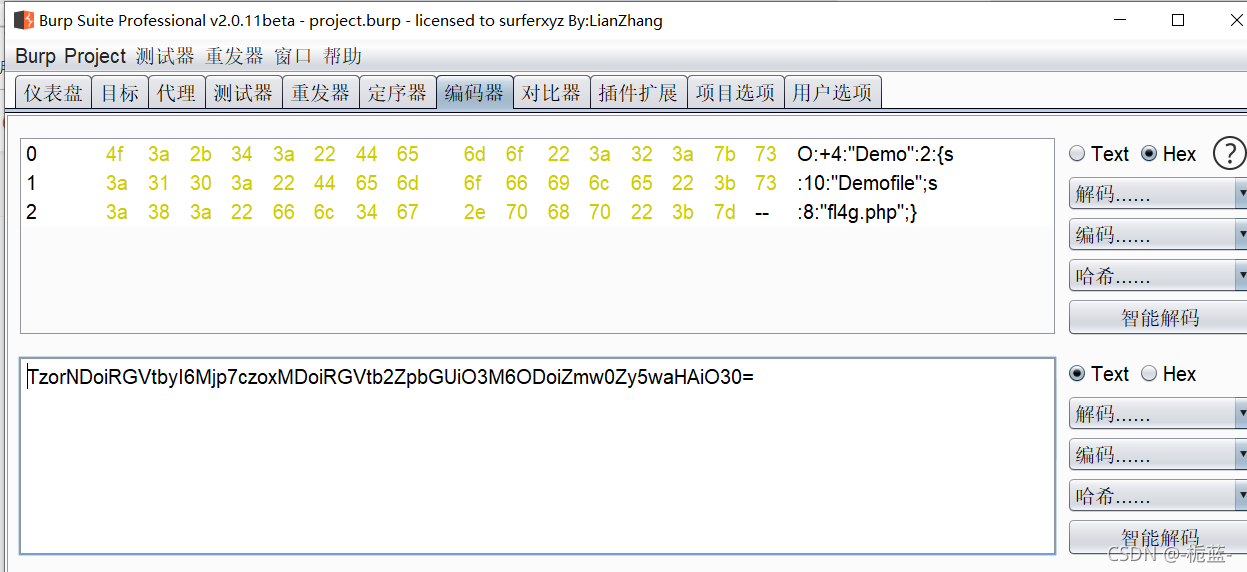Screen dimensions: 1247x572
Task: Switch to the 用户选项 tab
Action: pos(832,92)
